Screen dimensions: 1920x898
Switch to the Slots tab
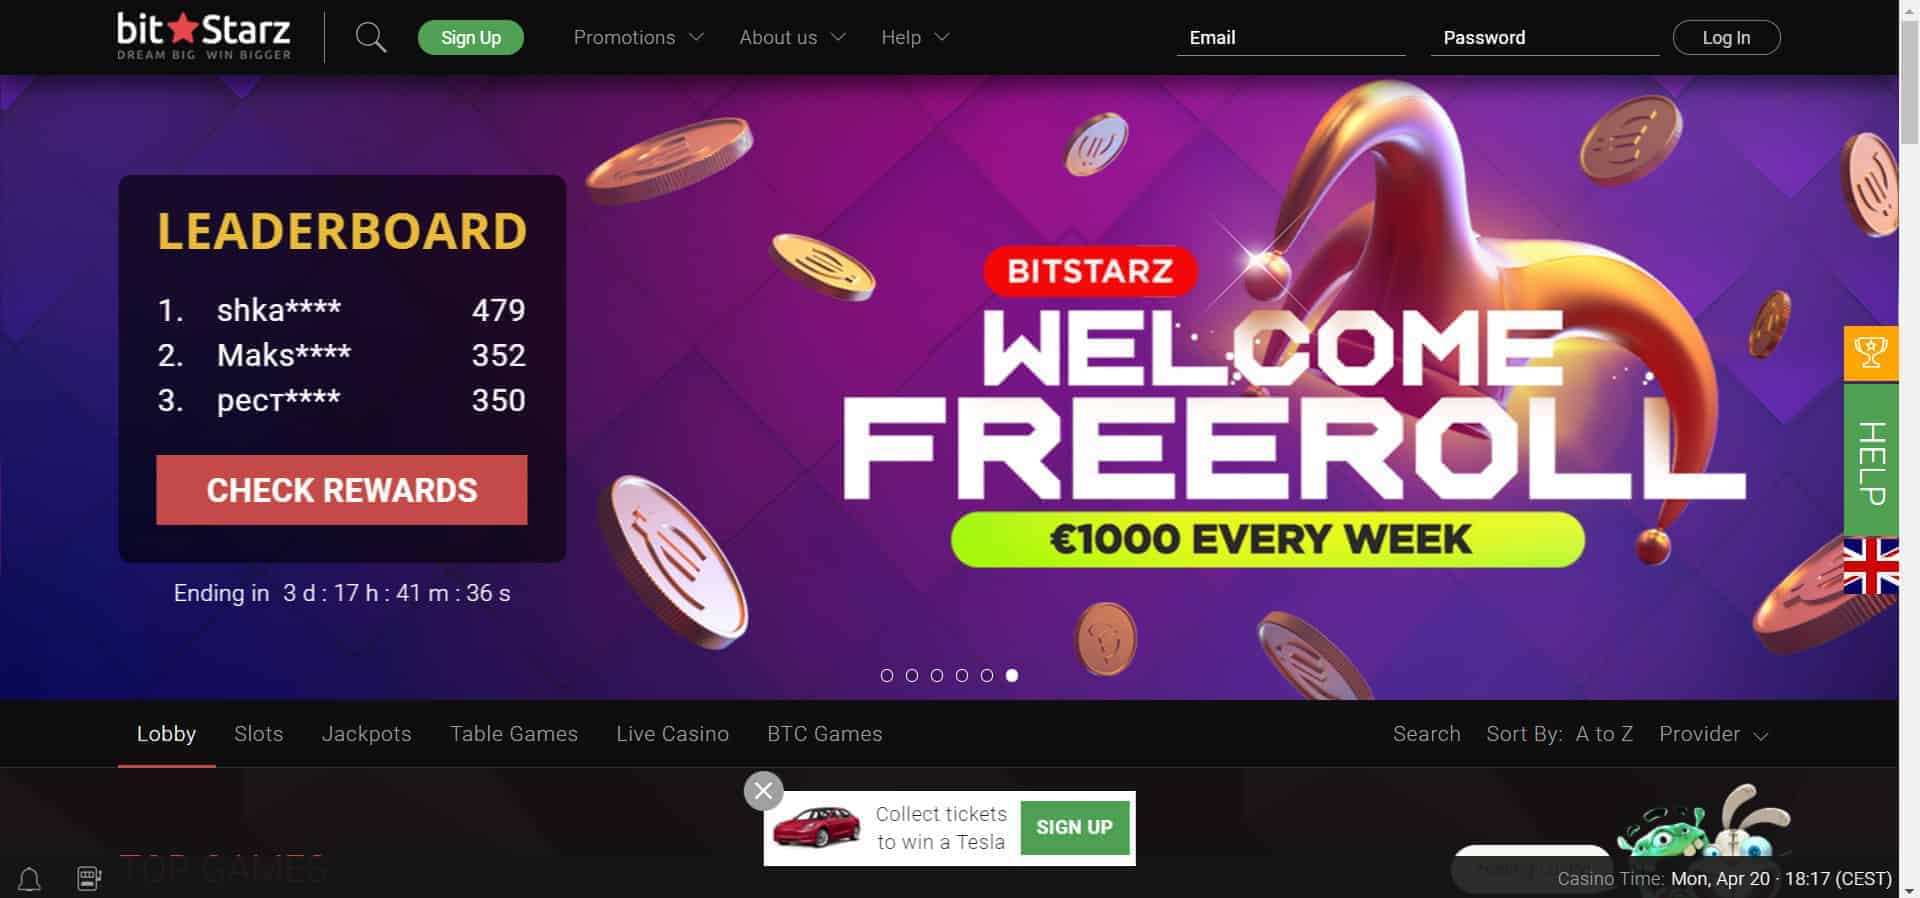(259, 734)
